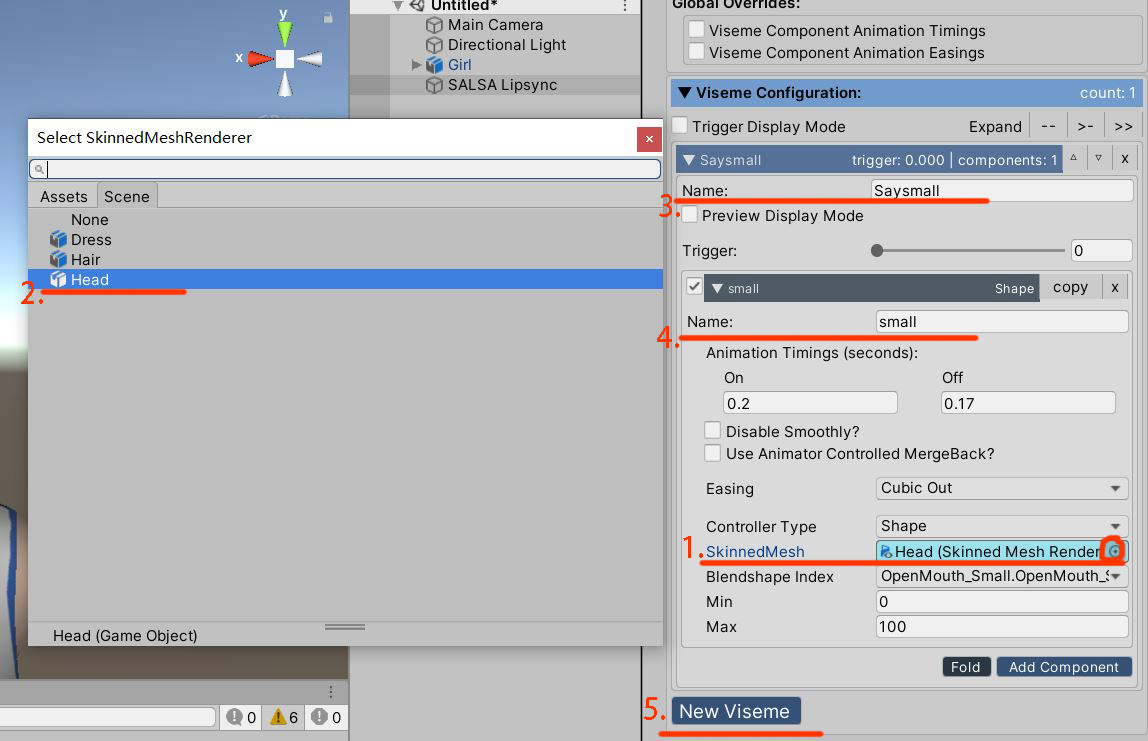Expand the Girl object in the hierarchy

tap(417, 65)
